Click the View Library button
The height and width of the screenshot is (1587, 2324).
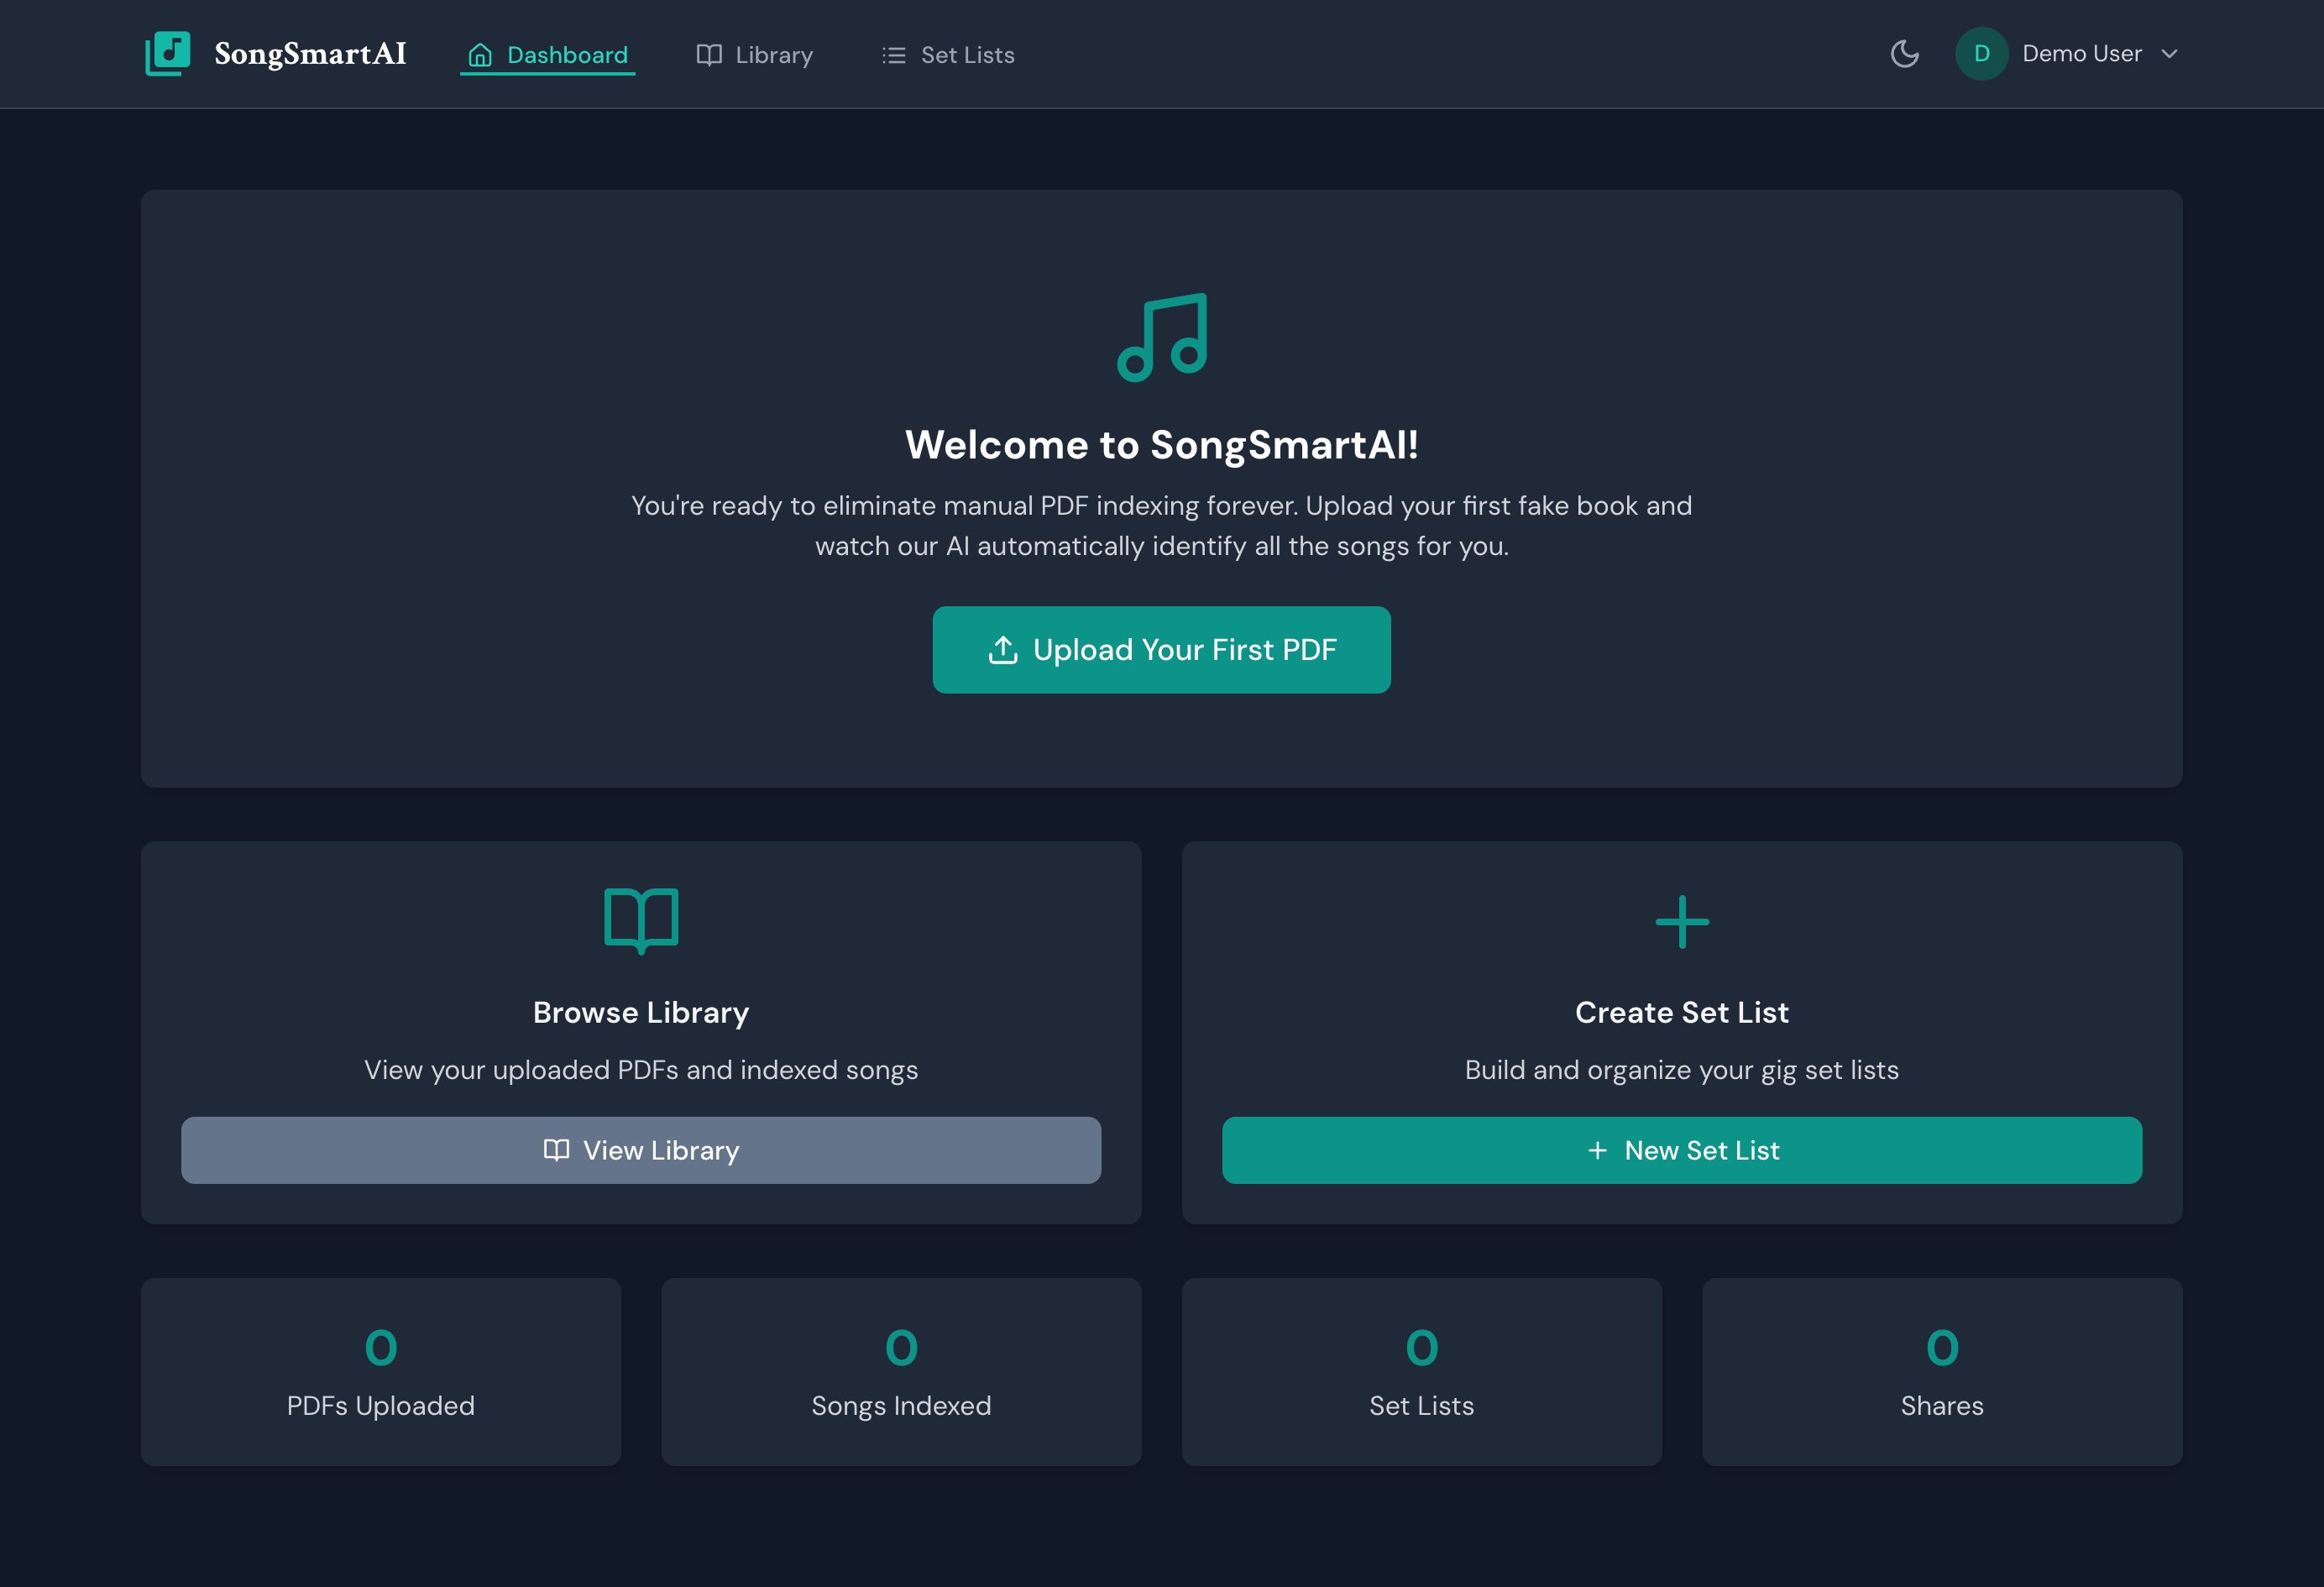pos(641,1150)
